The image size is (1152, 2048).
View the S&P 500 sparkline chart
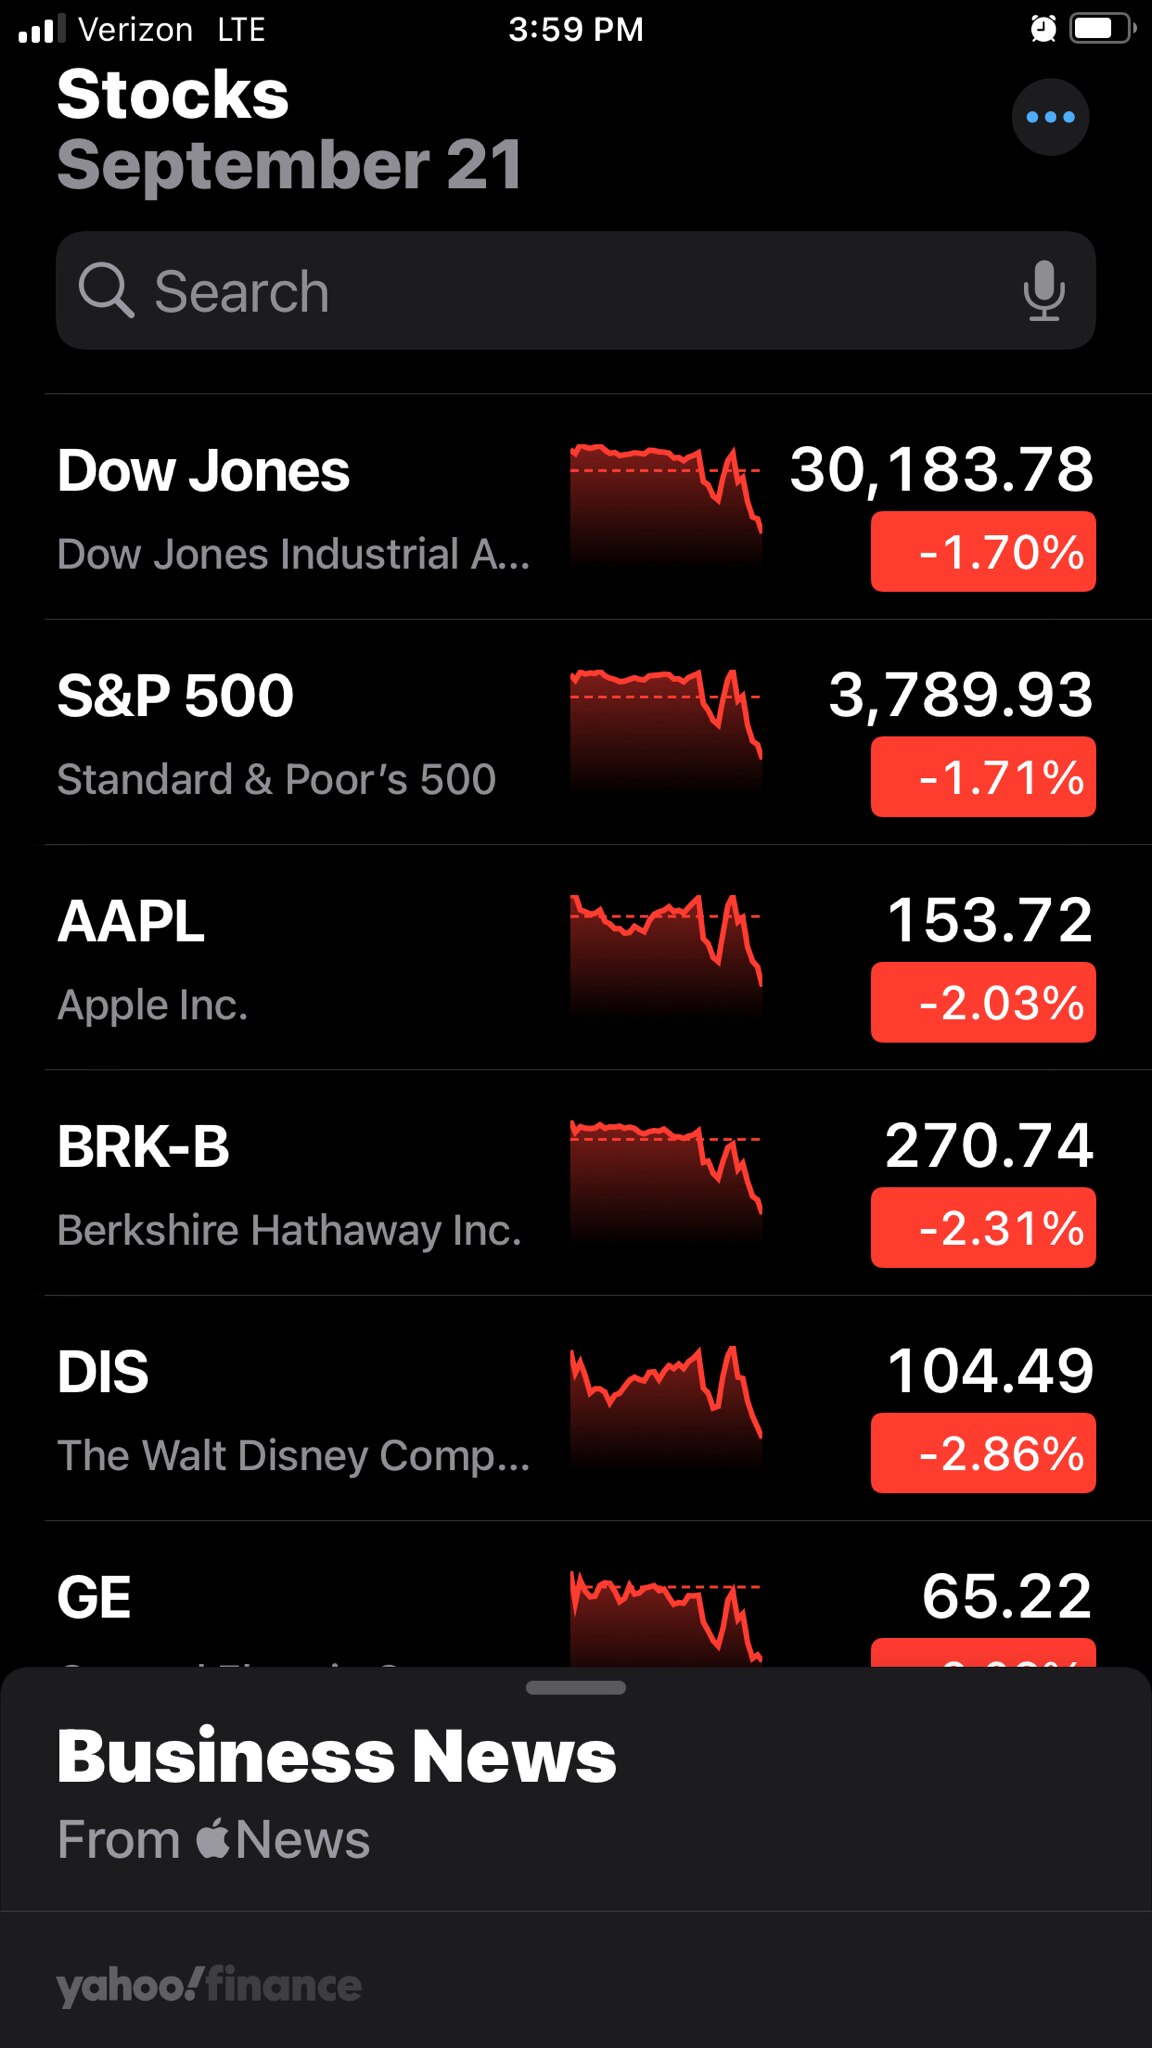[x=665, y=728]
